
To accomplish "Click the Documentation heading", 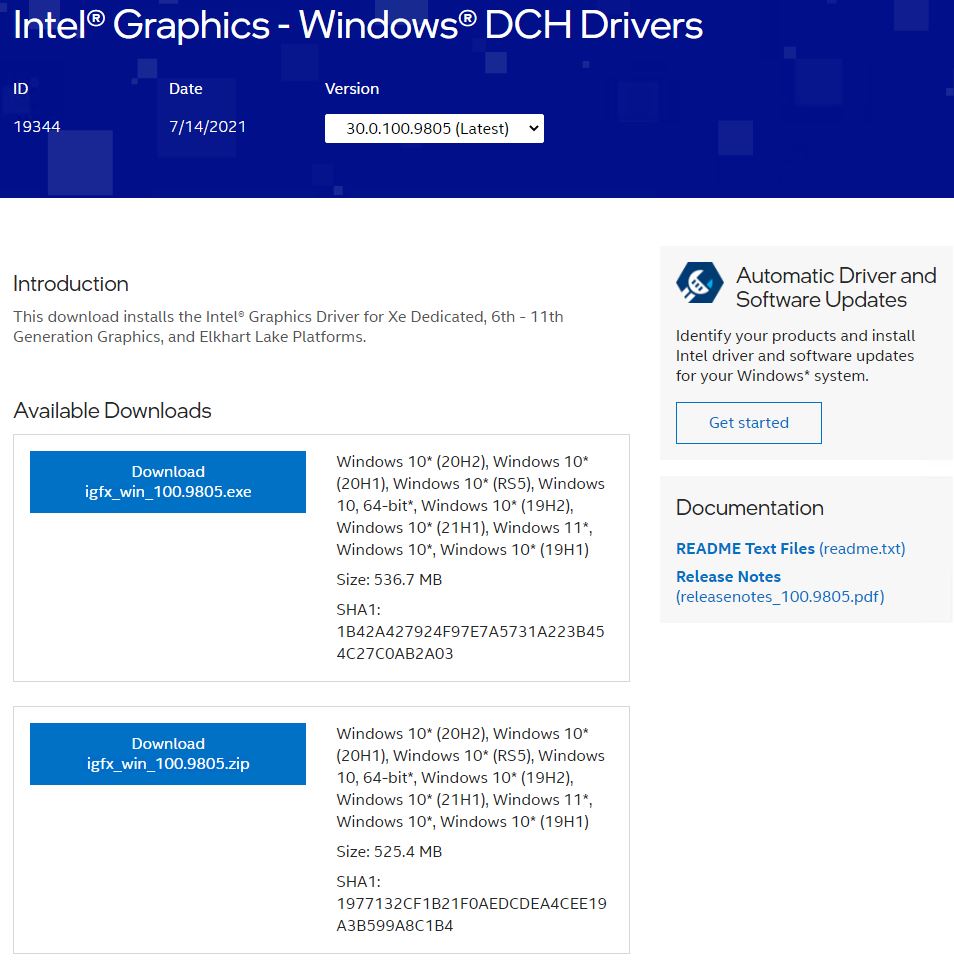I will click(x=749, y=508).
